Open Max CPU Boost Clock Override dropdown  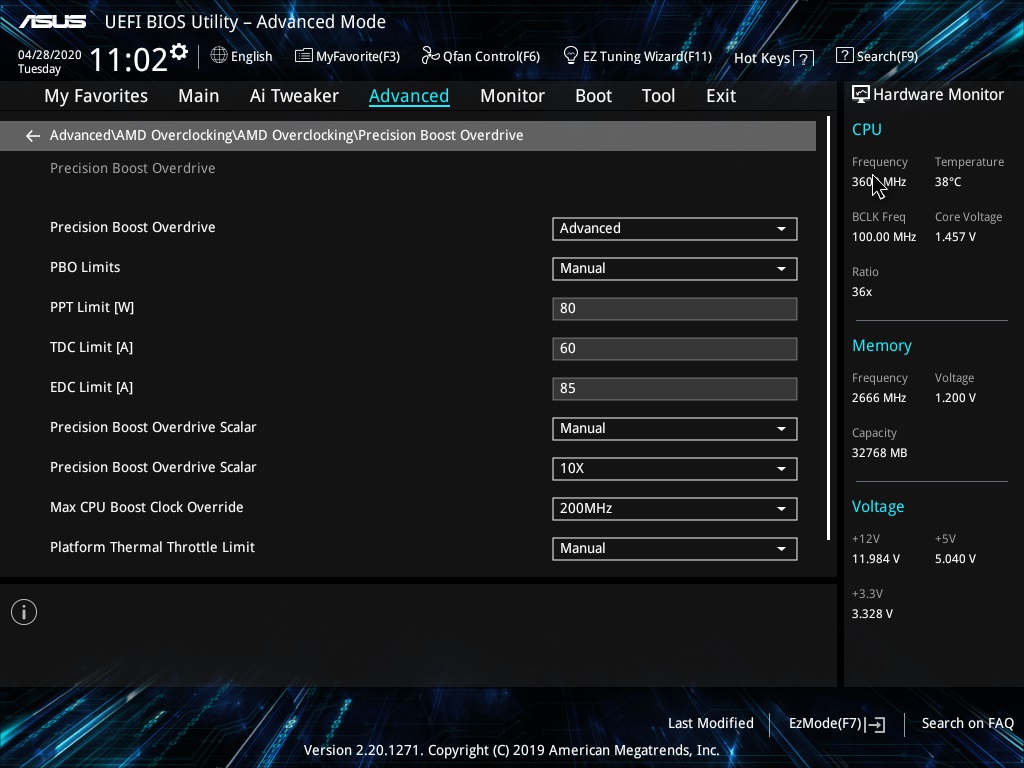(675, 508)
